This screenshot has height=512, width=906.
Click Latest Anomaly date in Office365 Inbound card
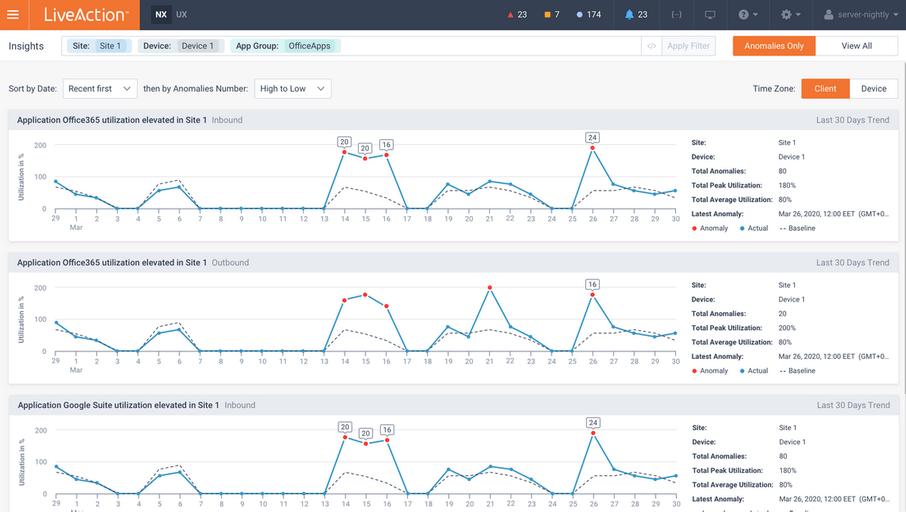[x=833, y=214]
